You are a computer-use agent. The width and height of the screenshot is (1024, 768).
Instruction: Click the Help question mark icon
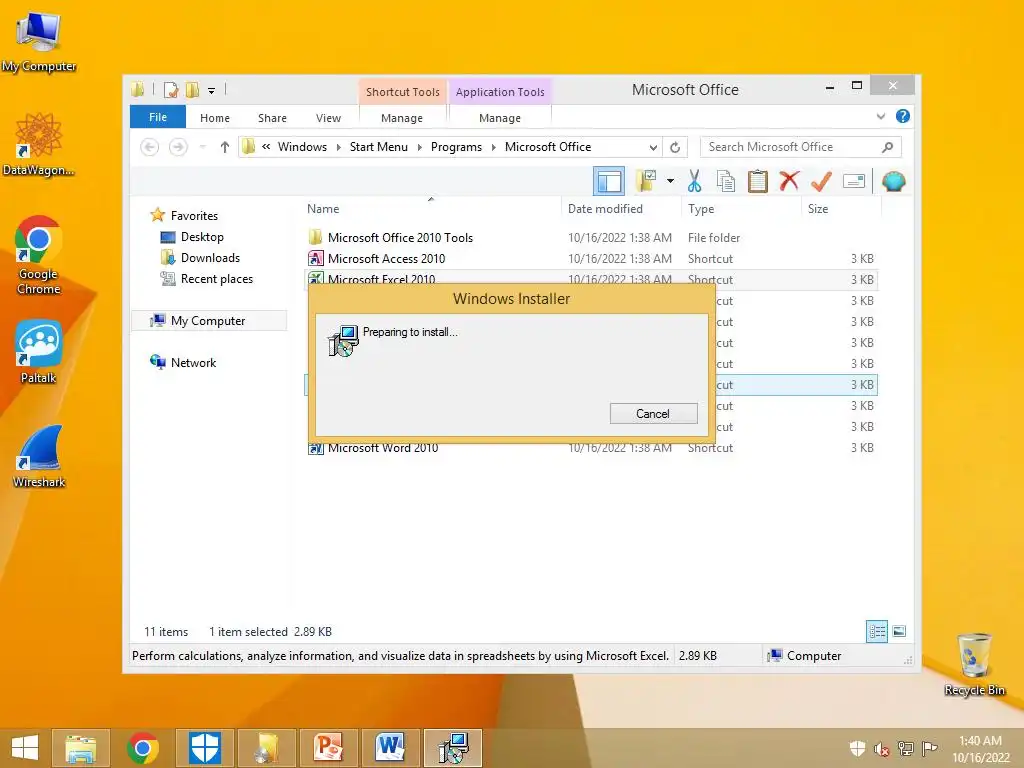pos(903,116)
